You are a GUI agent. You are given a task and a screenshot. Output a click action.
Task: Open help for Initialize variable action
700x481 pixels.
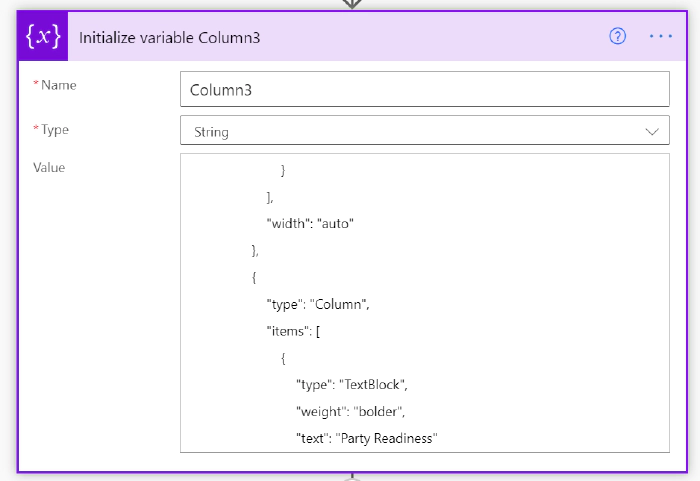click(x=617, y=37)
